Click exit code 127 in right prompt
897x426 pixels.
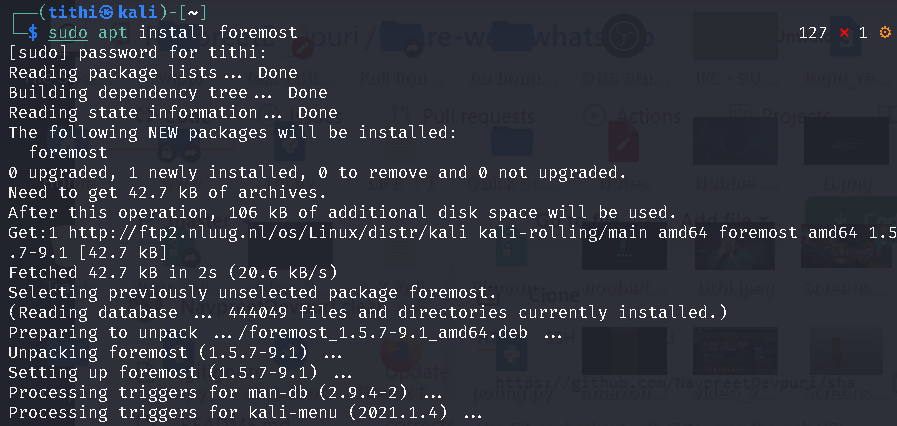point(813,33)
